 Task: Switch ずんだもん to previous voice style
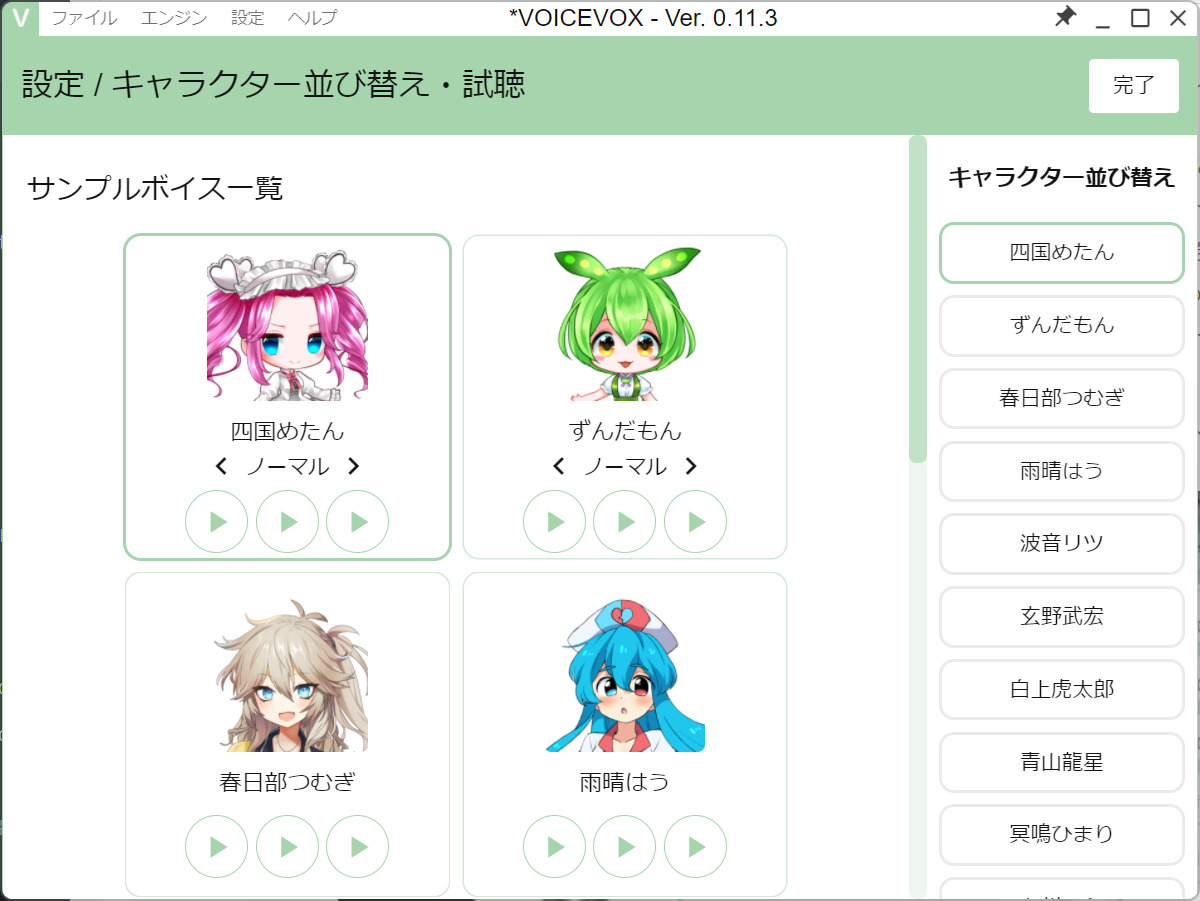(x=559, y=466)
